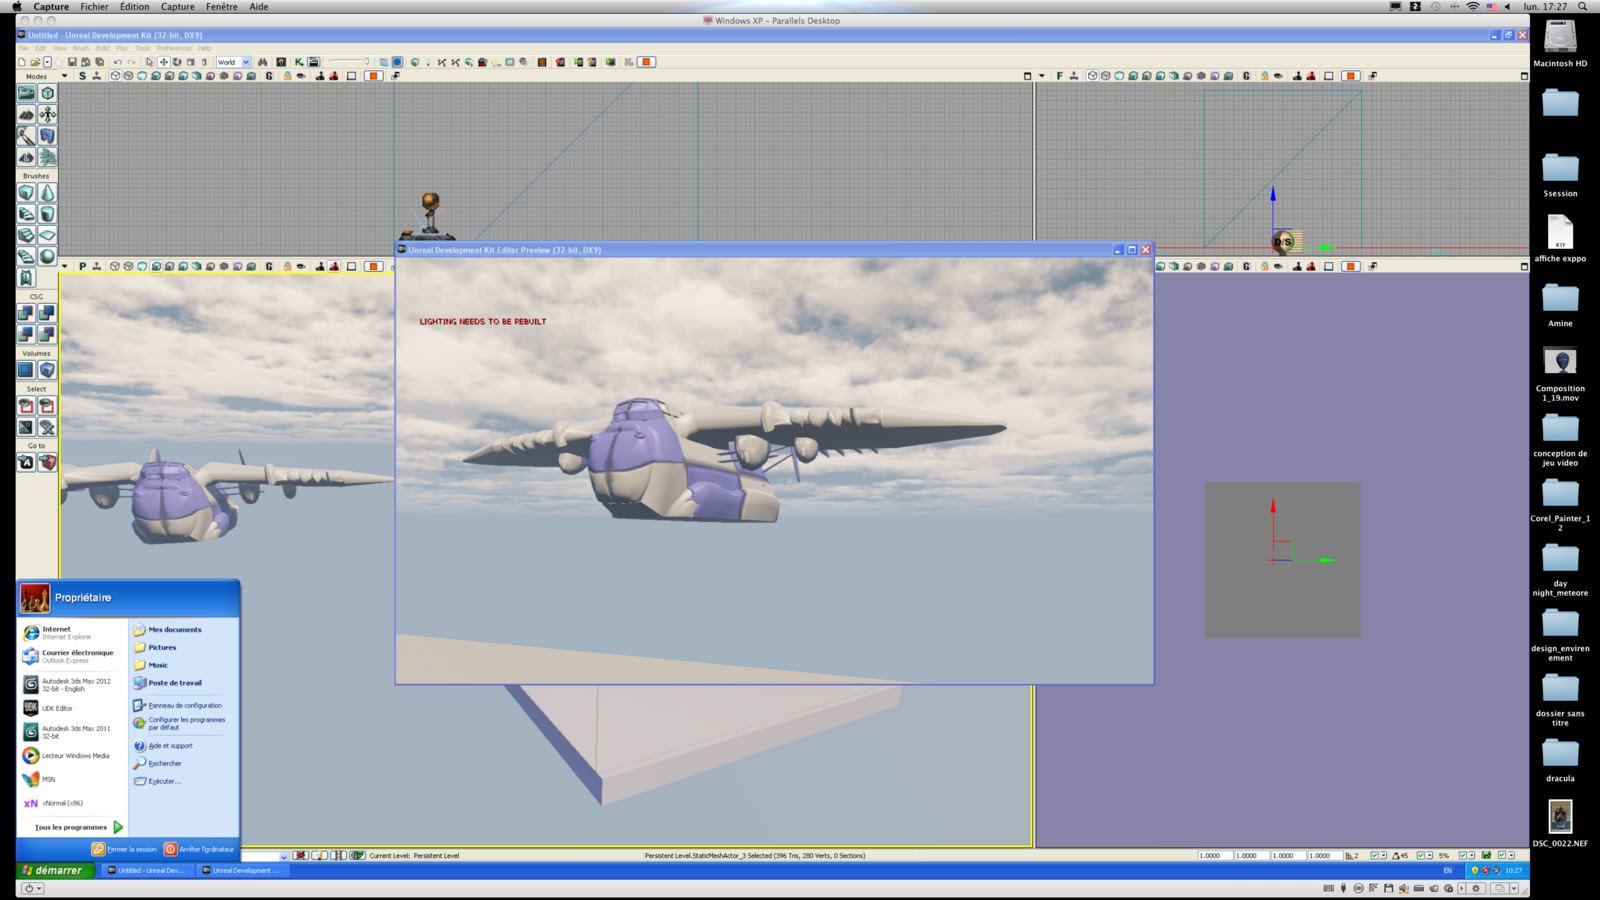Image resolution: width=1600 pixels, height=900 pixels.
Task: Click the CSG Add button
Action: pos(26,313)
